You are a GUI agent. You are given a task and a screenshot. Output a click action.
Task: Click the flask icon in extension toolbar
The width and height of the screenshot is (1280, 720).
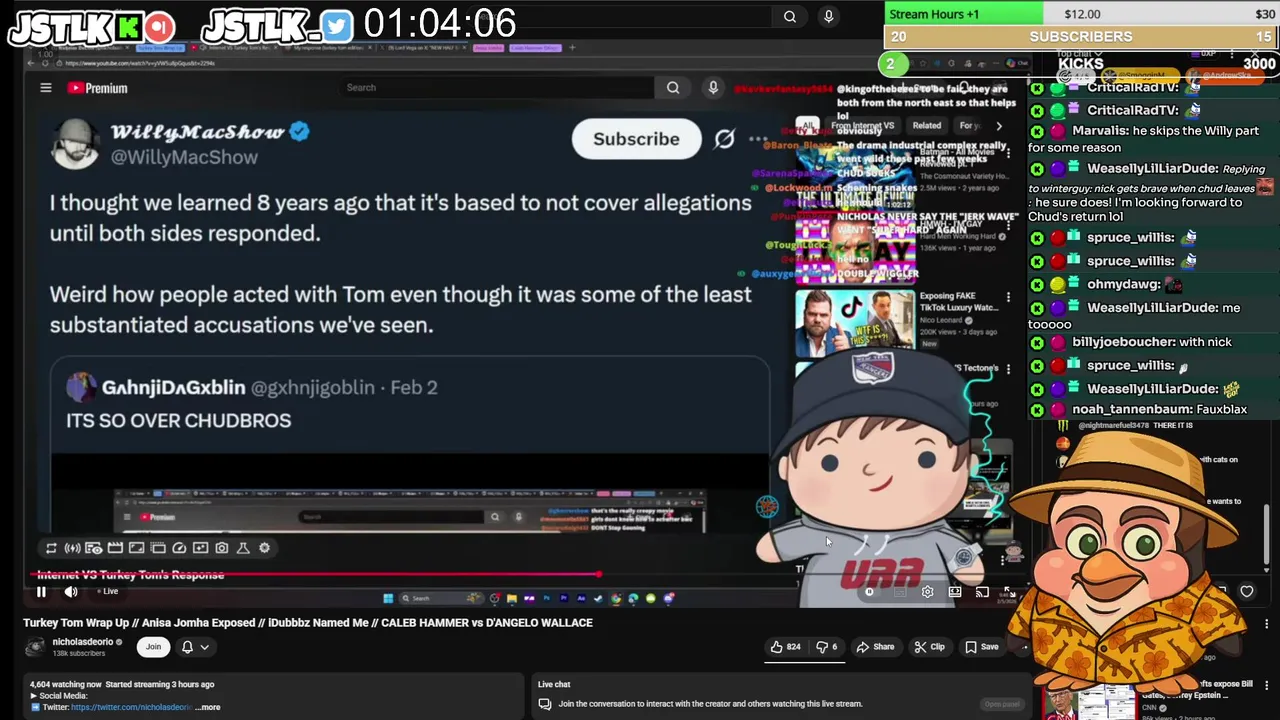pos(243,548)
